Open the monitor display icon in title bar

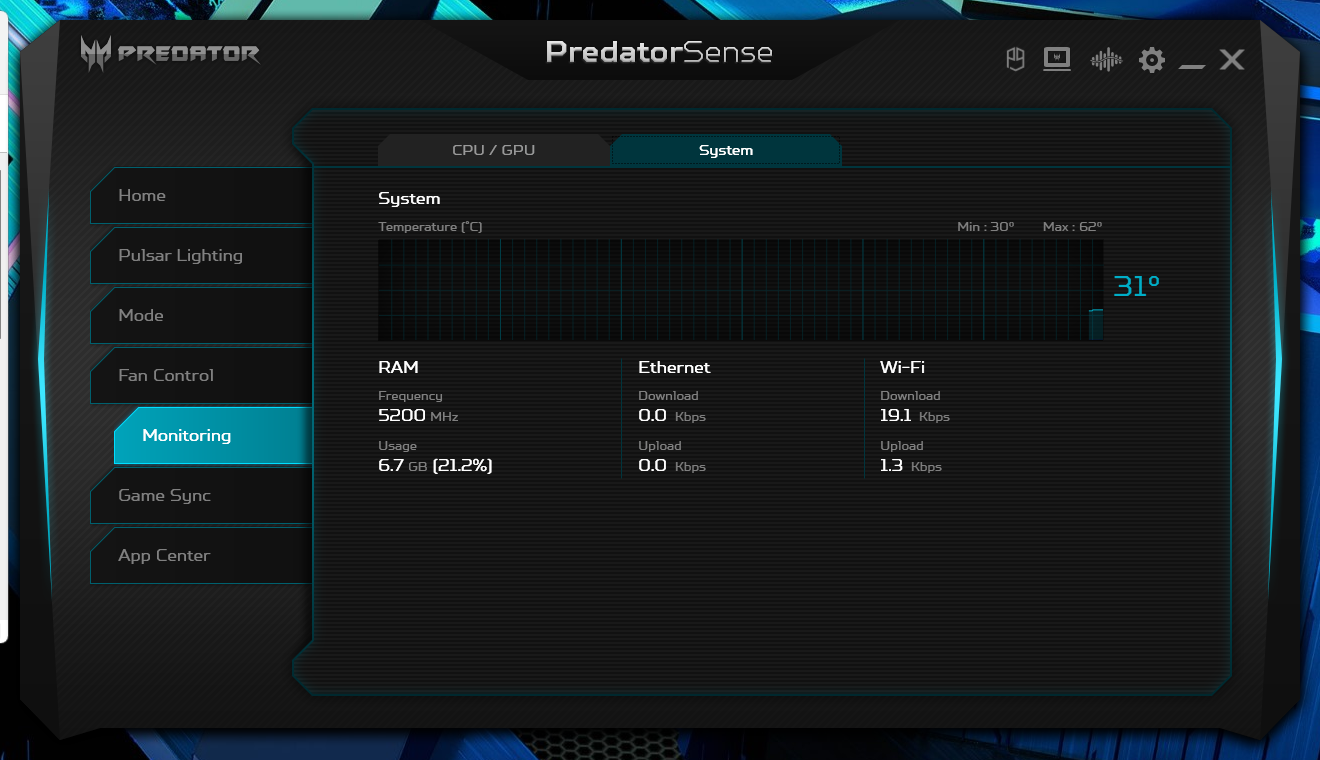(x=1057, y=60)
